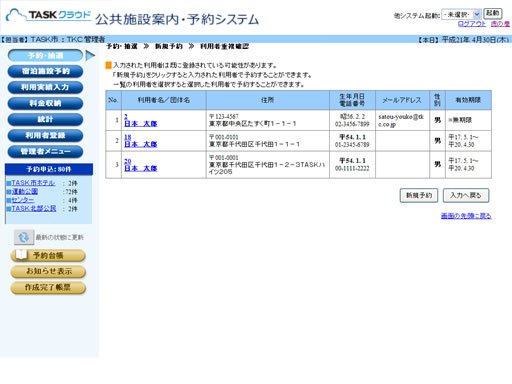Click the 画面の先頭に戻る link
The width and height of the screenshot is (512, 384).
click(466, 216)
